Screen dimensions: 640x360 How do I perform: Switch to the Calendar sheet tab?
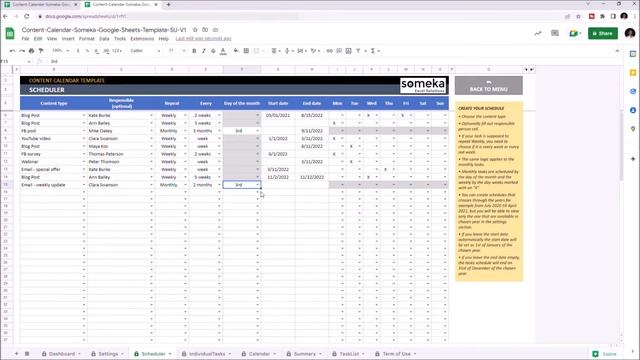pyautogui.click(x=259, y=354)
